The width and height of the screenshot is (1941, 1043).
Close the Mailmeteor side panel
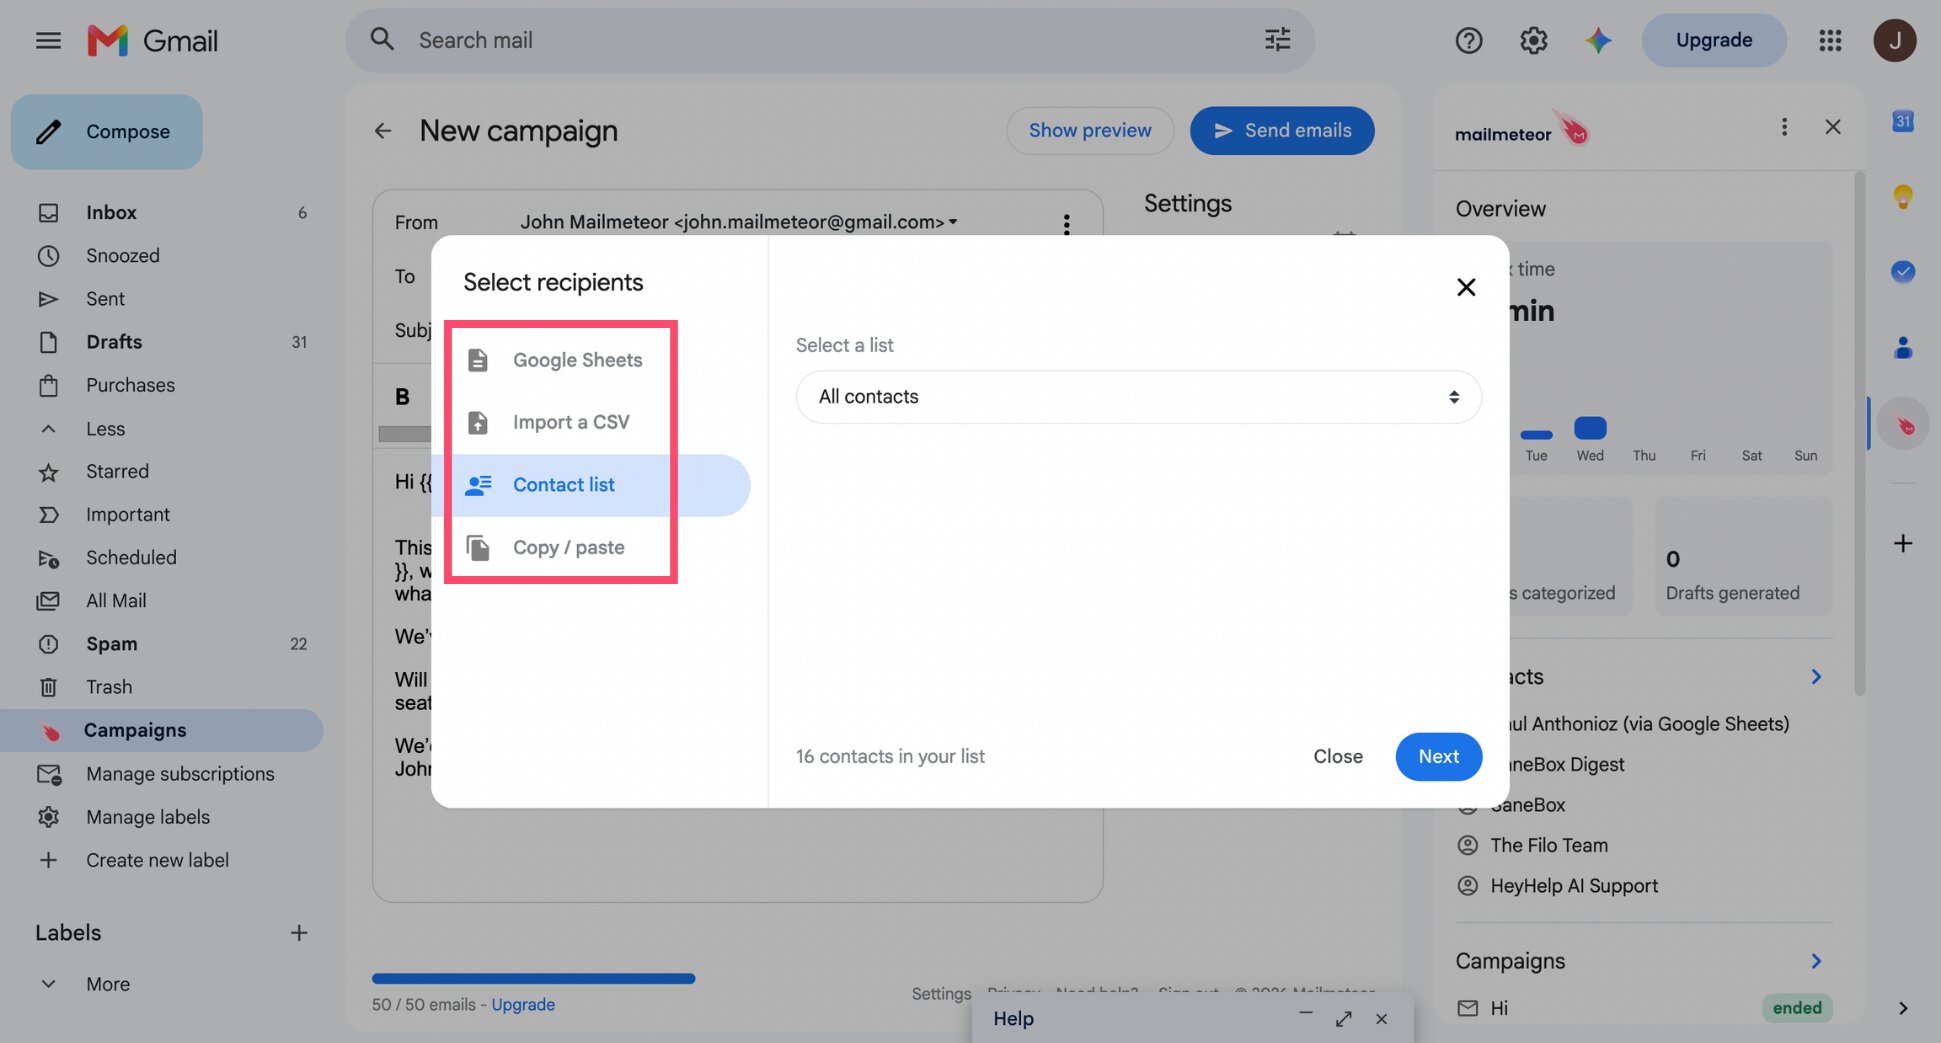[1832, 127]
